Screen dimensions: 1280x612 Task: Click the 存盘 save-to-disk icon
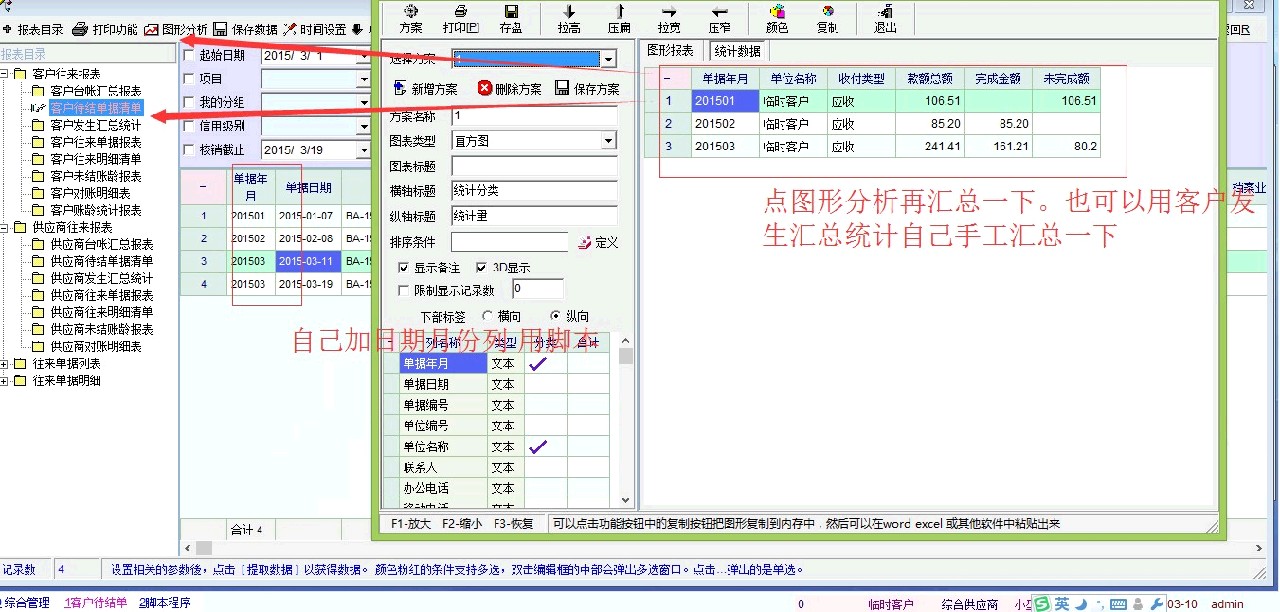pyautogui.click(x=511, y=12)
